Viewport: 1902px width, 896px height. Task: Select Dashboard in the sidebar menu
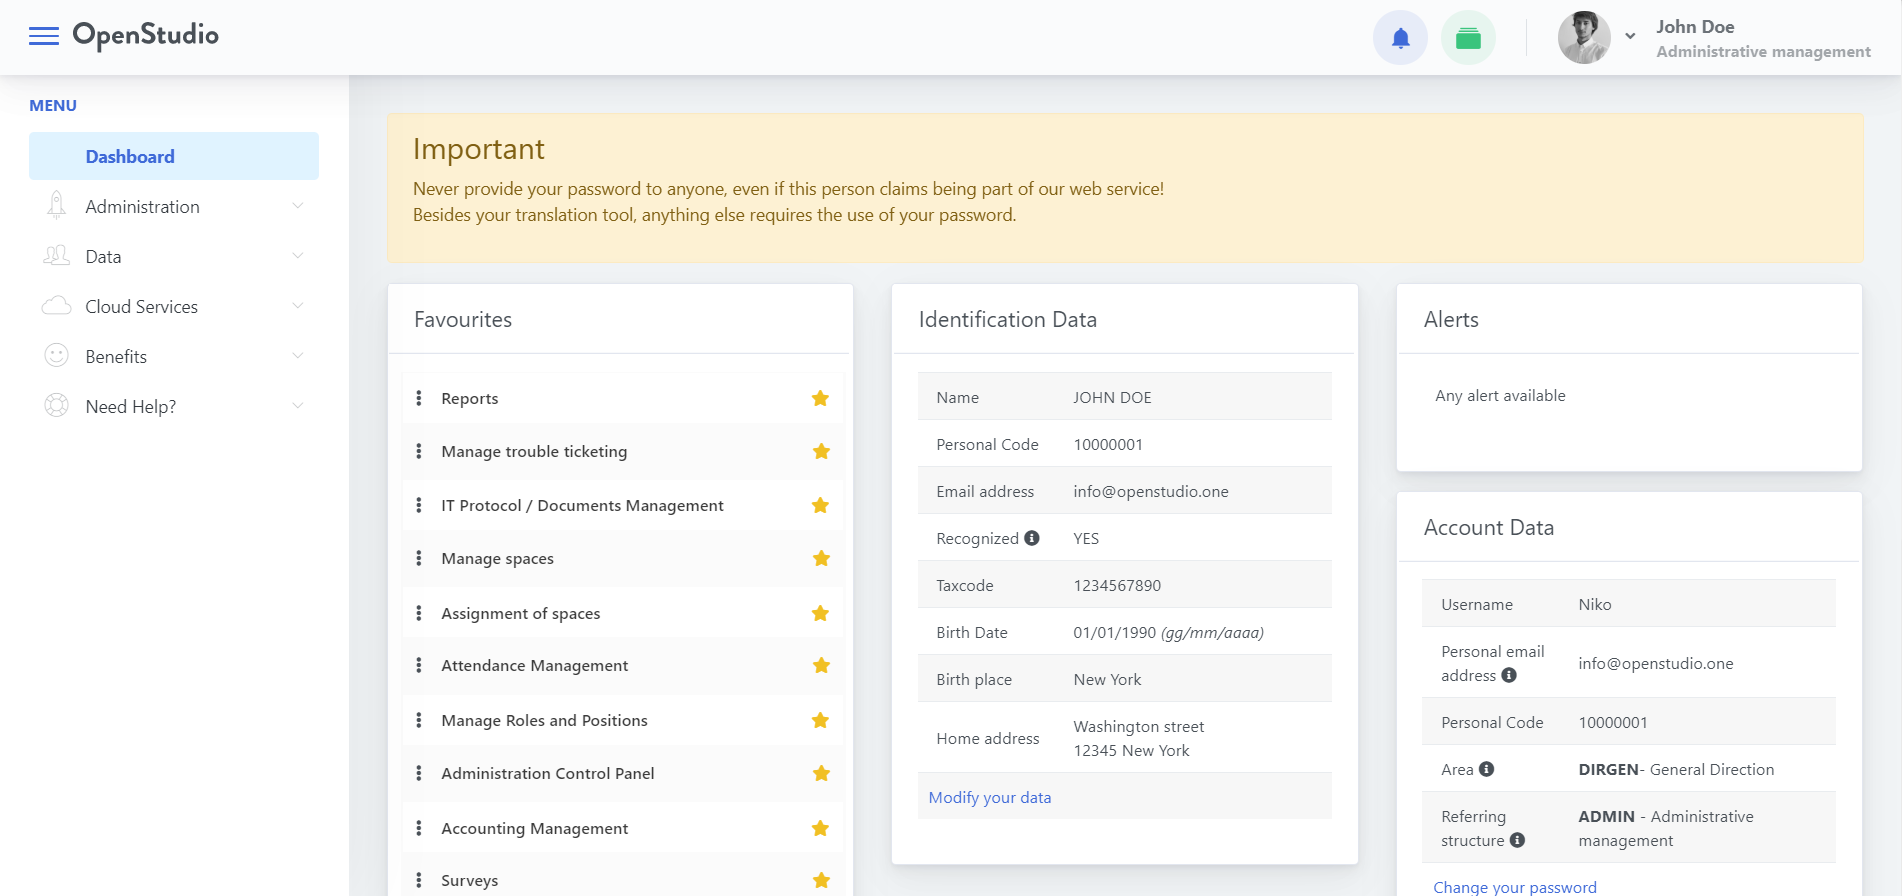click(x=130, y=157)
